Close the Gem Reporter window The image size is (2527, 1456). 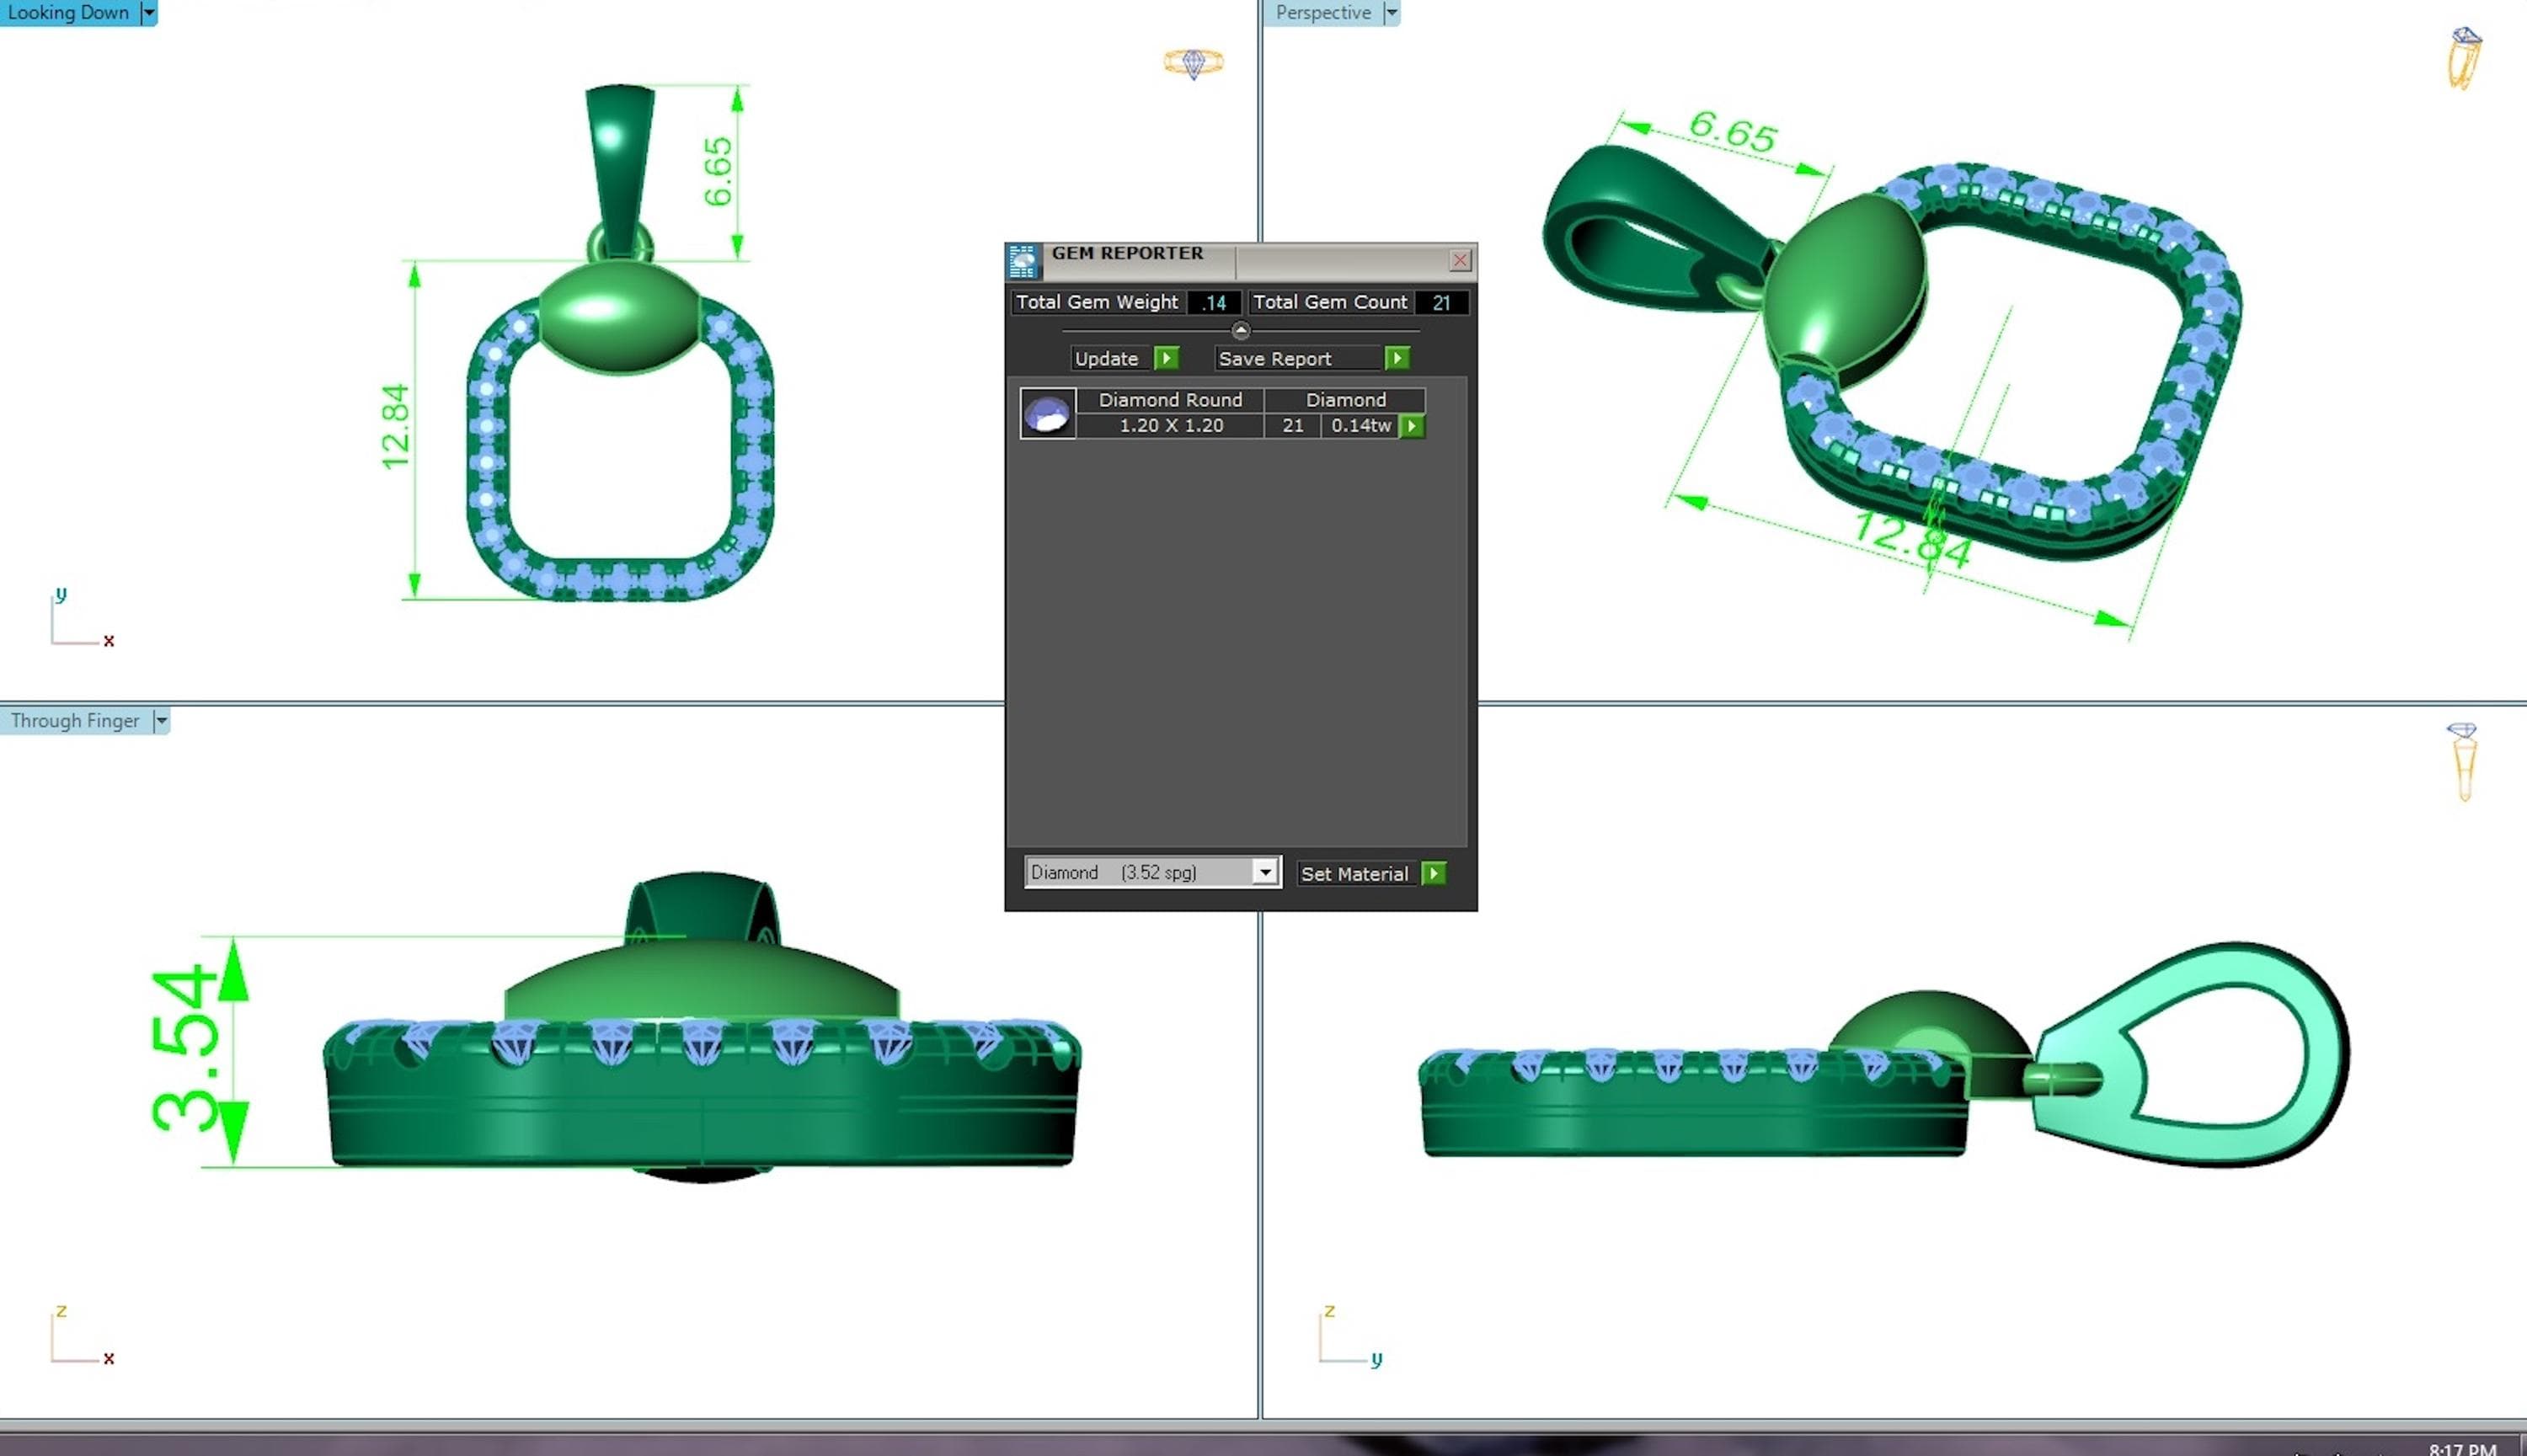click(x=1460, y=261)
